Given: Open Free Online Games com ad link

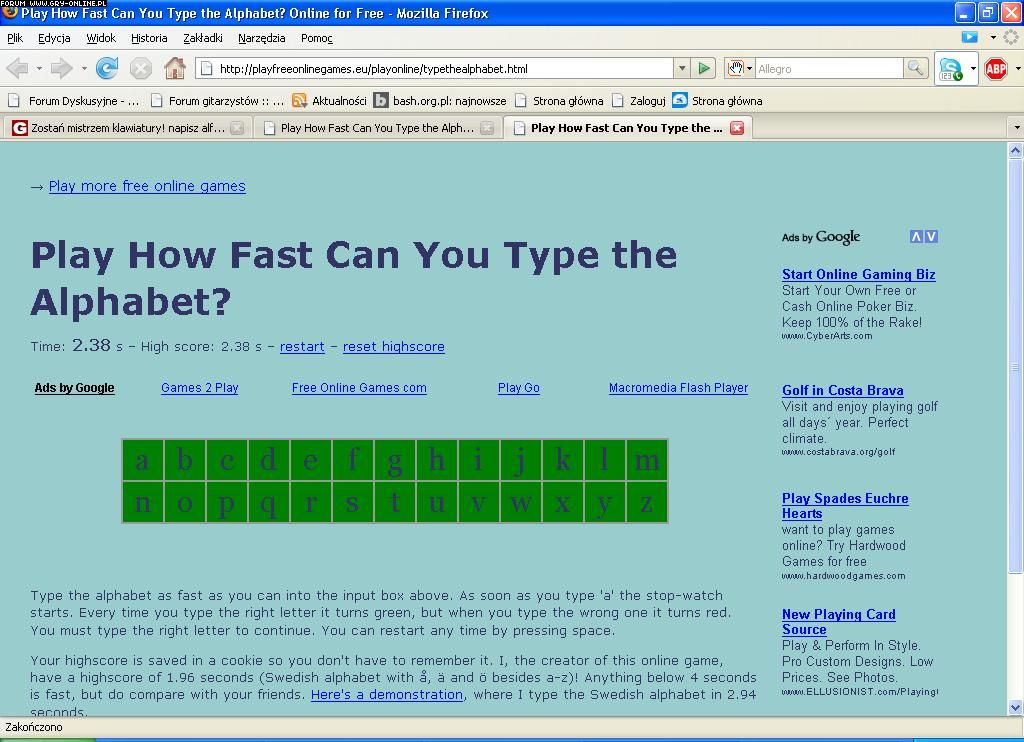Looking at the screenshot, I should [359, 387].
